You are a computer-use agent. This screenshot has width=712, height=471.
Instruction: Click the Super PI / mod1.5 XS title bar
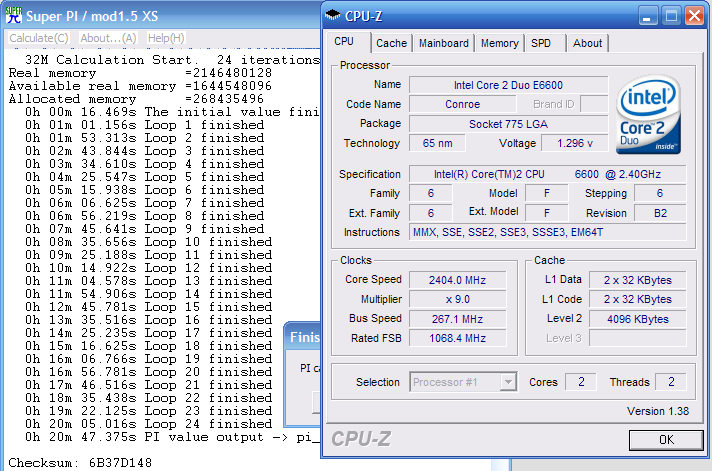pyautogui.click(x=163, y=16)
